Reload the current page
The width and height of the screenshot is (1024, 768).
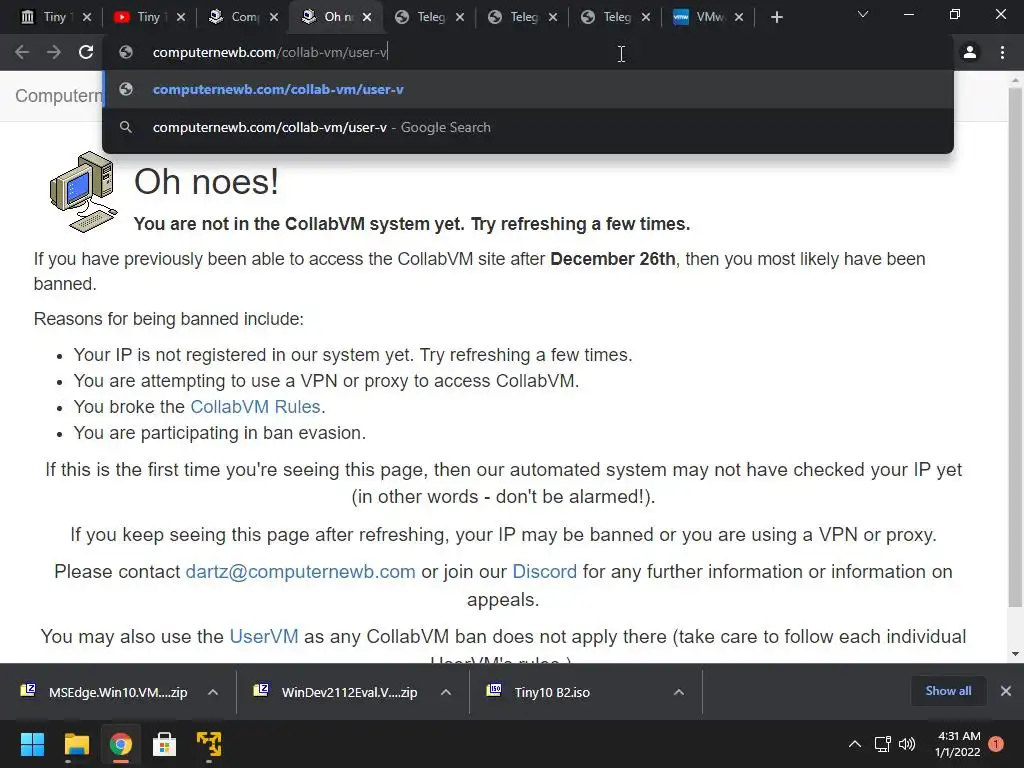pyautogui.click(x=86, y=52)
